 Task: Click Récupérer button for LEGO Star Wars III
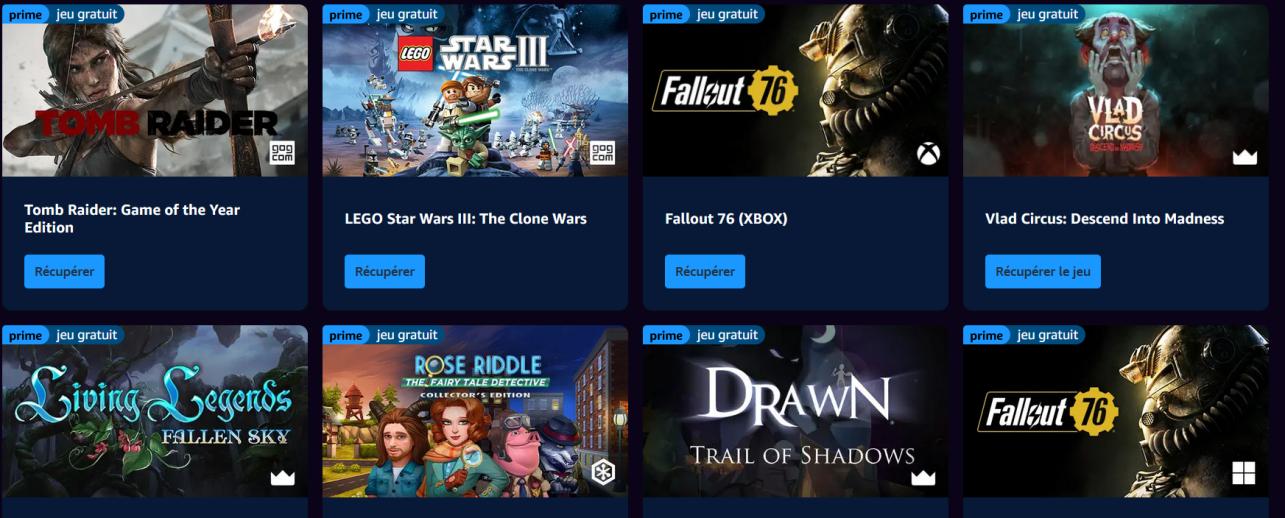coord(384,271)
